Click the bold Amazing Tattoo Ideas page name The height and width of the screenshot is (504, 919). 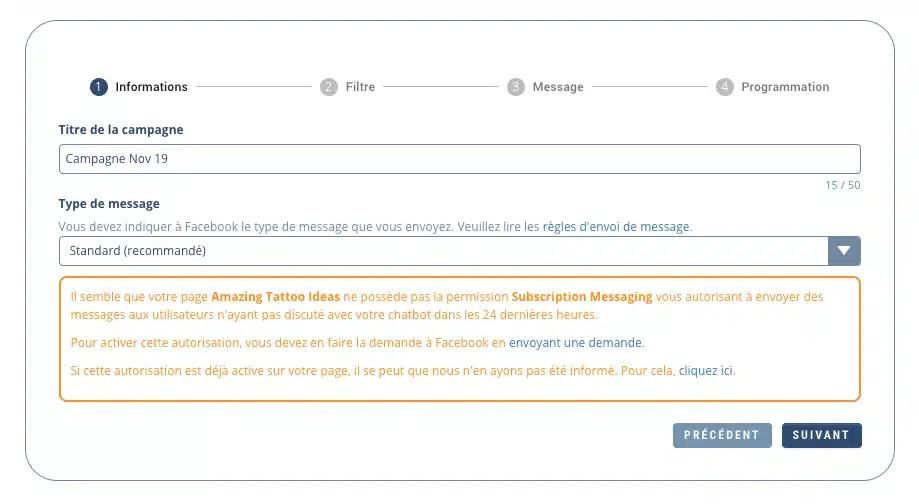(275, 297)
